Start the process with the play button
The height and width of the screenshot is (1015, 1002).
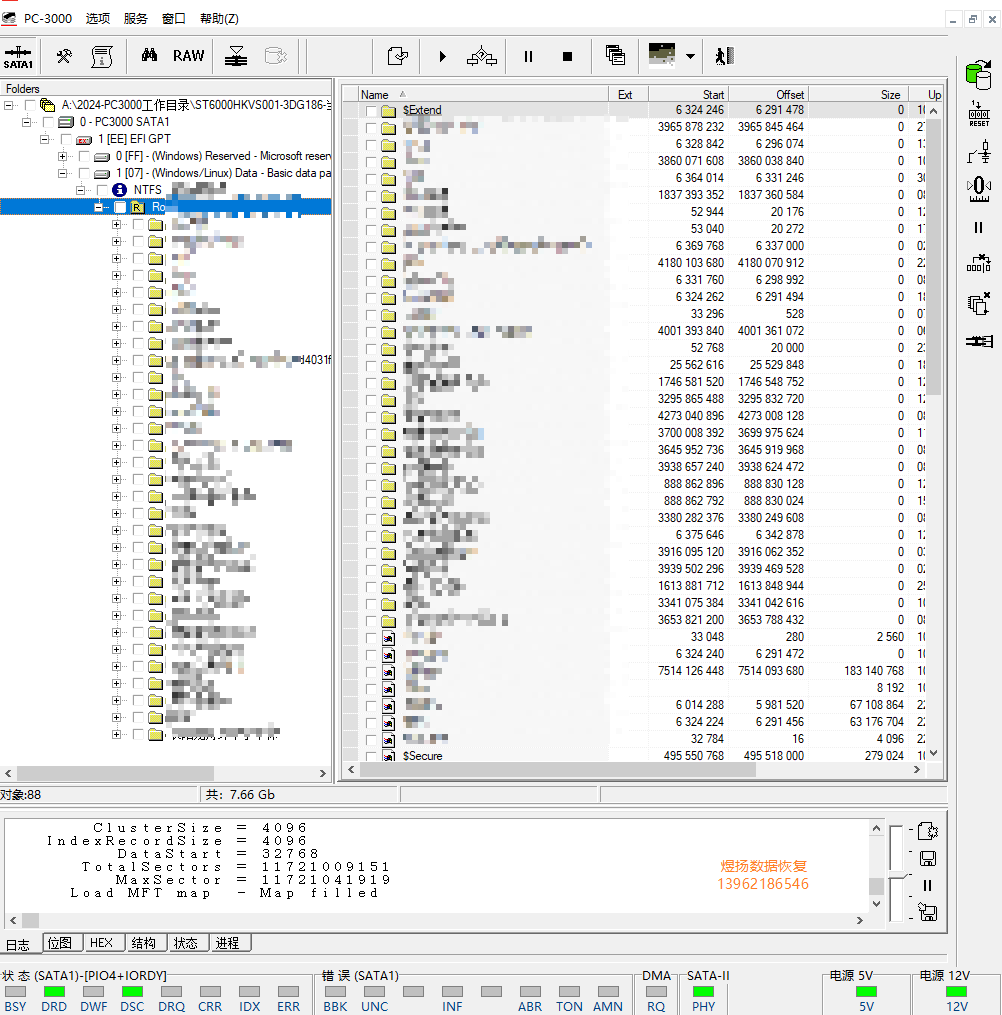[442, 57]
